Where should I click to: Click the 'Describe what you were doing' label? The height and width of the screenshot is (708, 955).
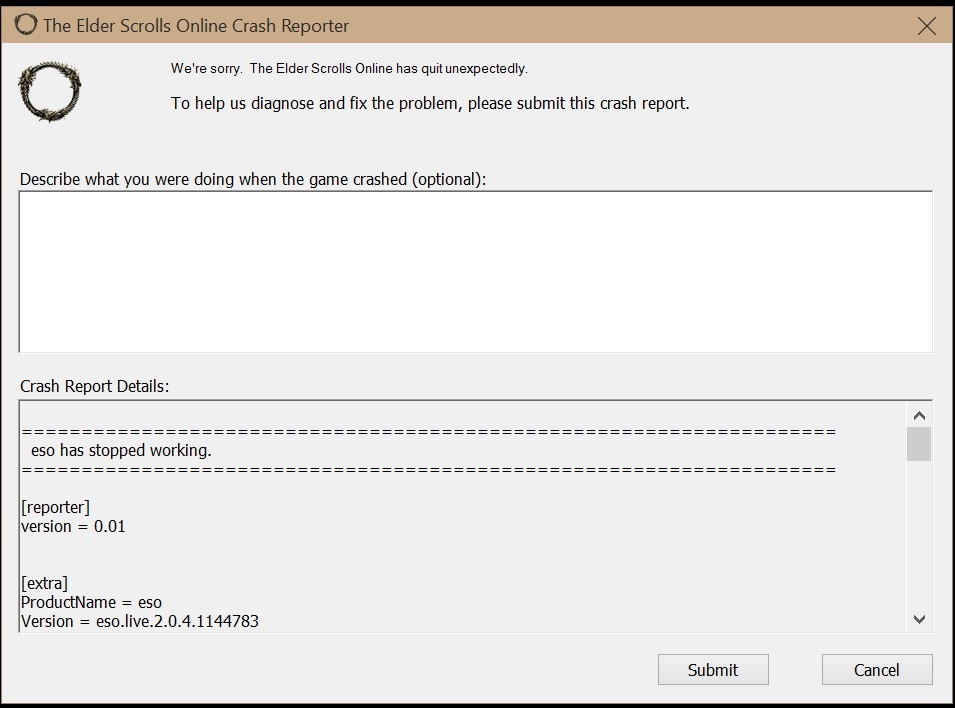tap(253, 179)
